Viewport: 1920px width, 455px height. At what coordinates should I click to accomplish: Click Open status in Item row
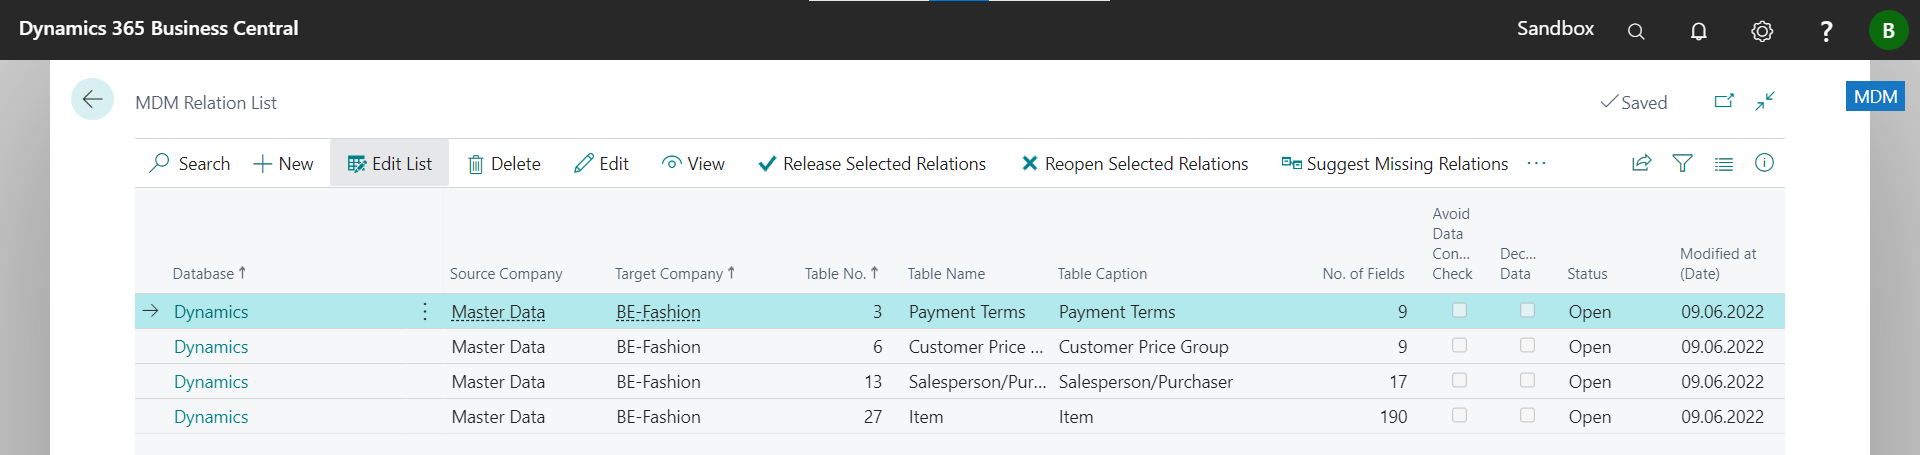click(x=1589, y=417)
